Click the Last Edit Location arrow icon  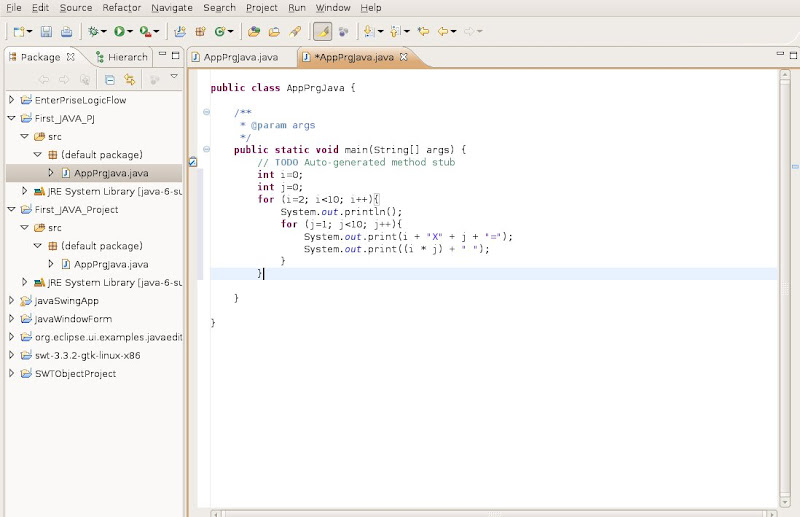(423, 32)
